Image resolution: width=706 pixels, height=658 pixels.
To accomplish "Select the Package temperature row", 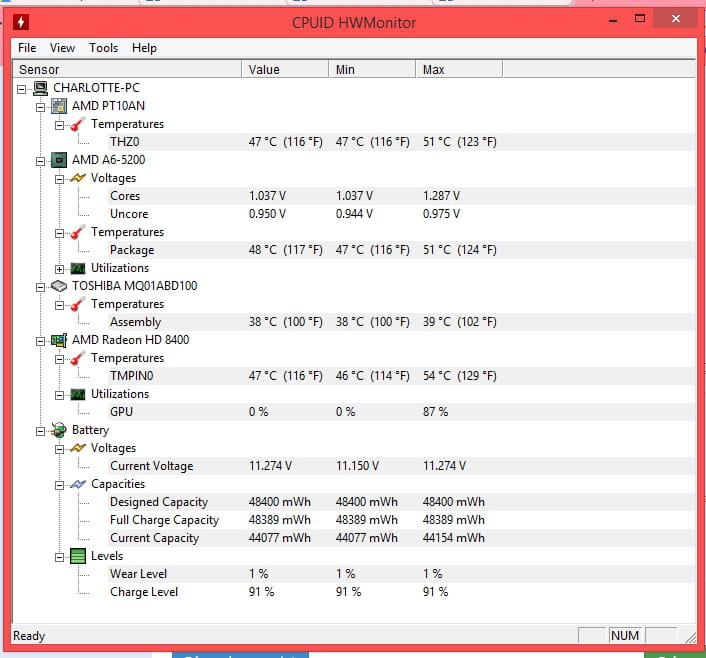I will click(132, 250).
